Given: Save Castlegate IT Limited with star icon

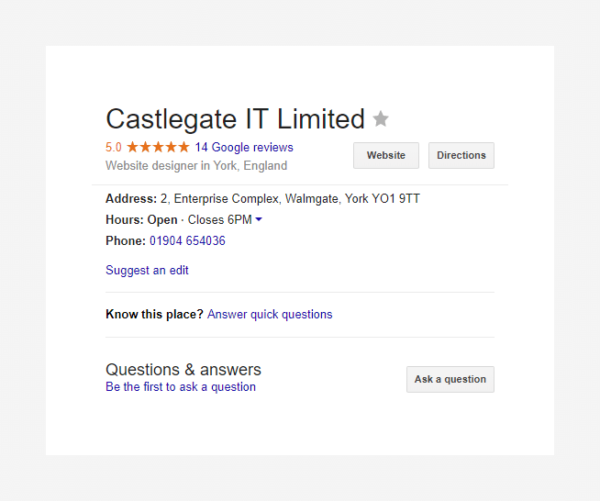Looking at the screenshot, I should coord(381,119).
